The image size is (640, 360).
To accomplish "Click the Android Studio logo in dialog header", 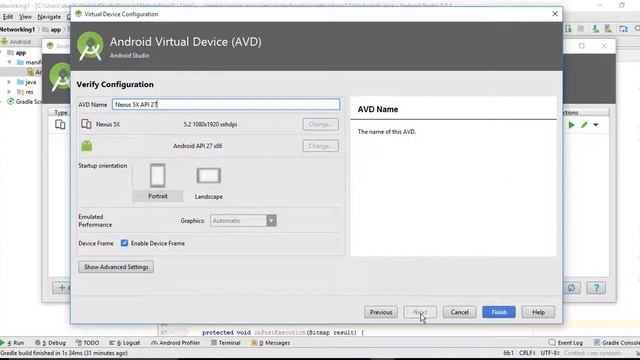I will coord(90,46).
